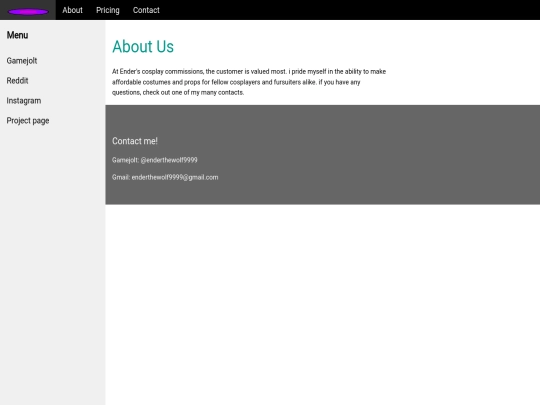Click the paragraph starting 'At Ender's cosplay commissions'
The height and width of the screenshot is (405, 540).
coord(249,82)
